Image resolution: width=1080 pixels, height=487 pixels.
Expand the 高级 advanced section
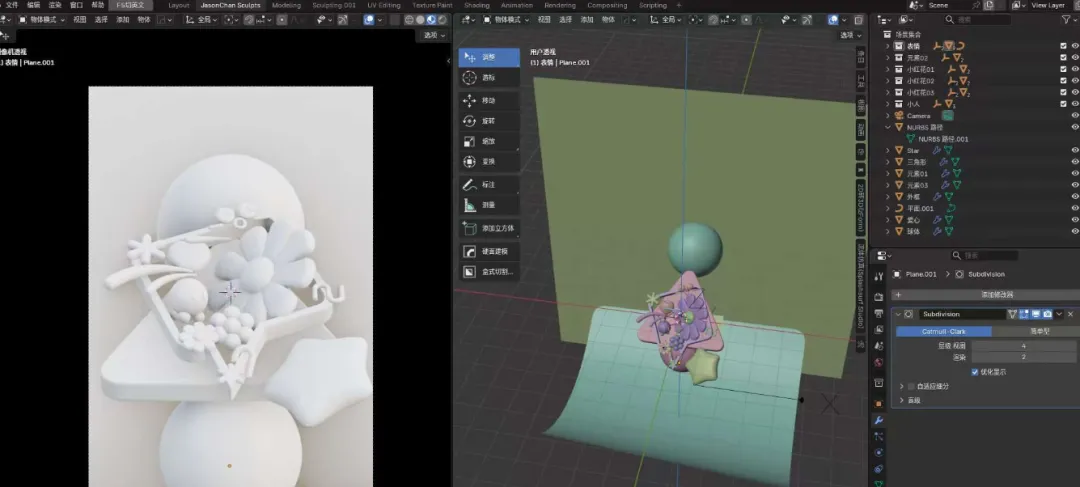pyautogui.click(x=902, y=400)
